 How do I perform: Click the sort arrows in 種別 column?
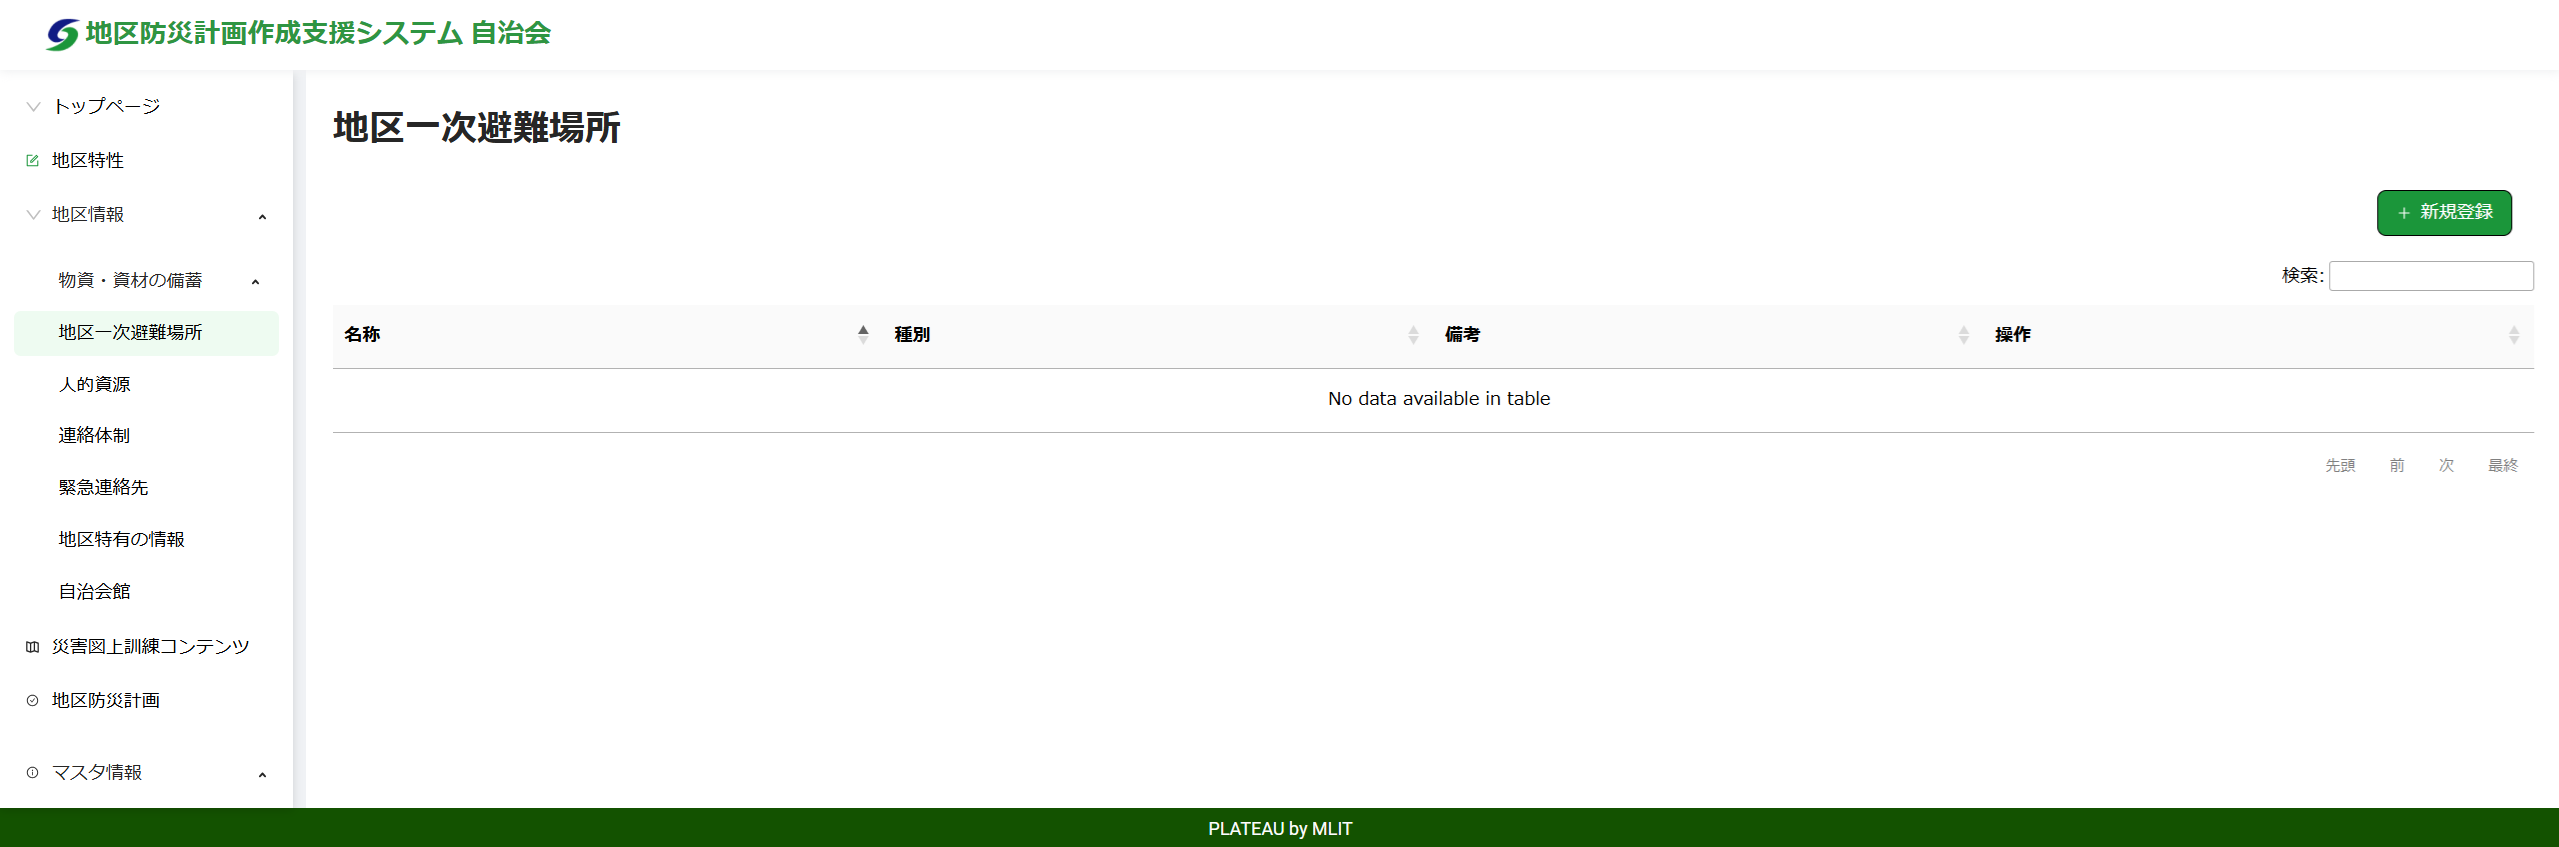(1413, 335)
